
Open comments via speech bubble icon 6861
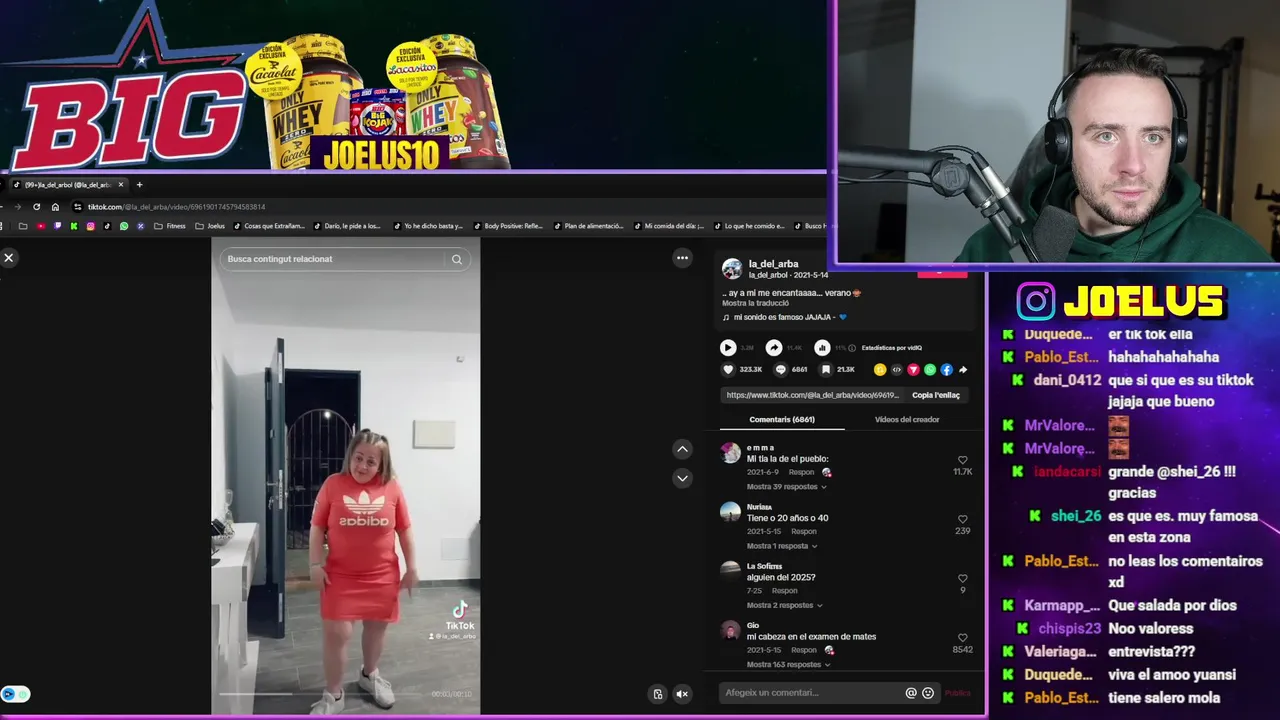(x=781, y=370)
